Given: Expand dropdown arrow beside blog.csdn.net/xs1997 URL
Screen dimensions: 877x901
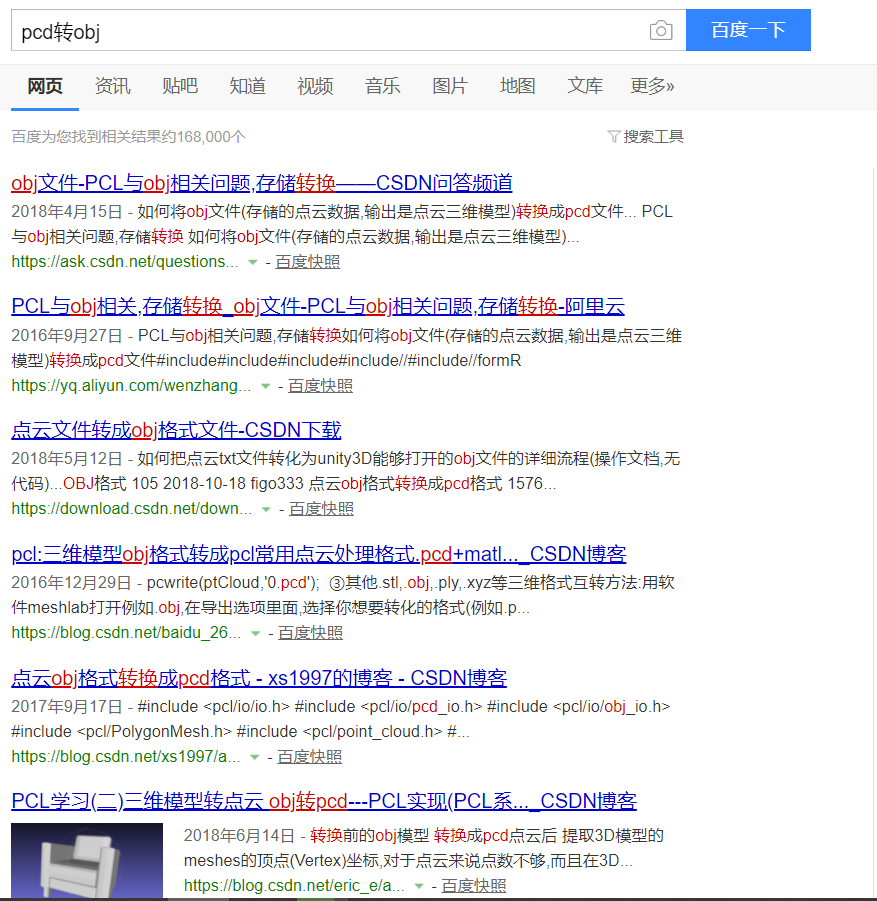Looking at the screenshot, I should (255, 757).
